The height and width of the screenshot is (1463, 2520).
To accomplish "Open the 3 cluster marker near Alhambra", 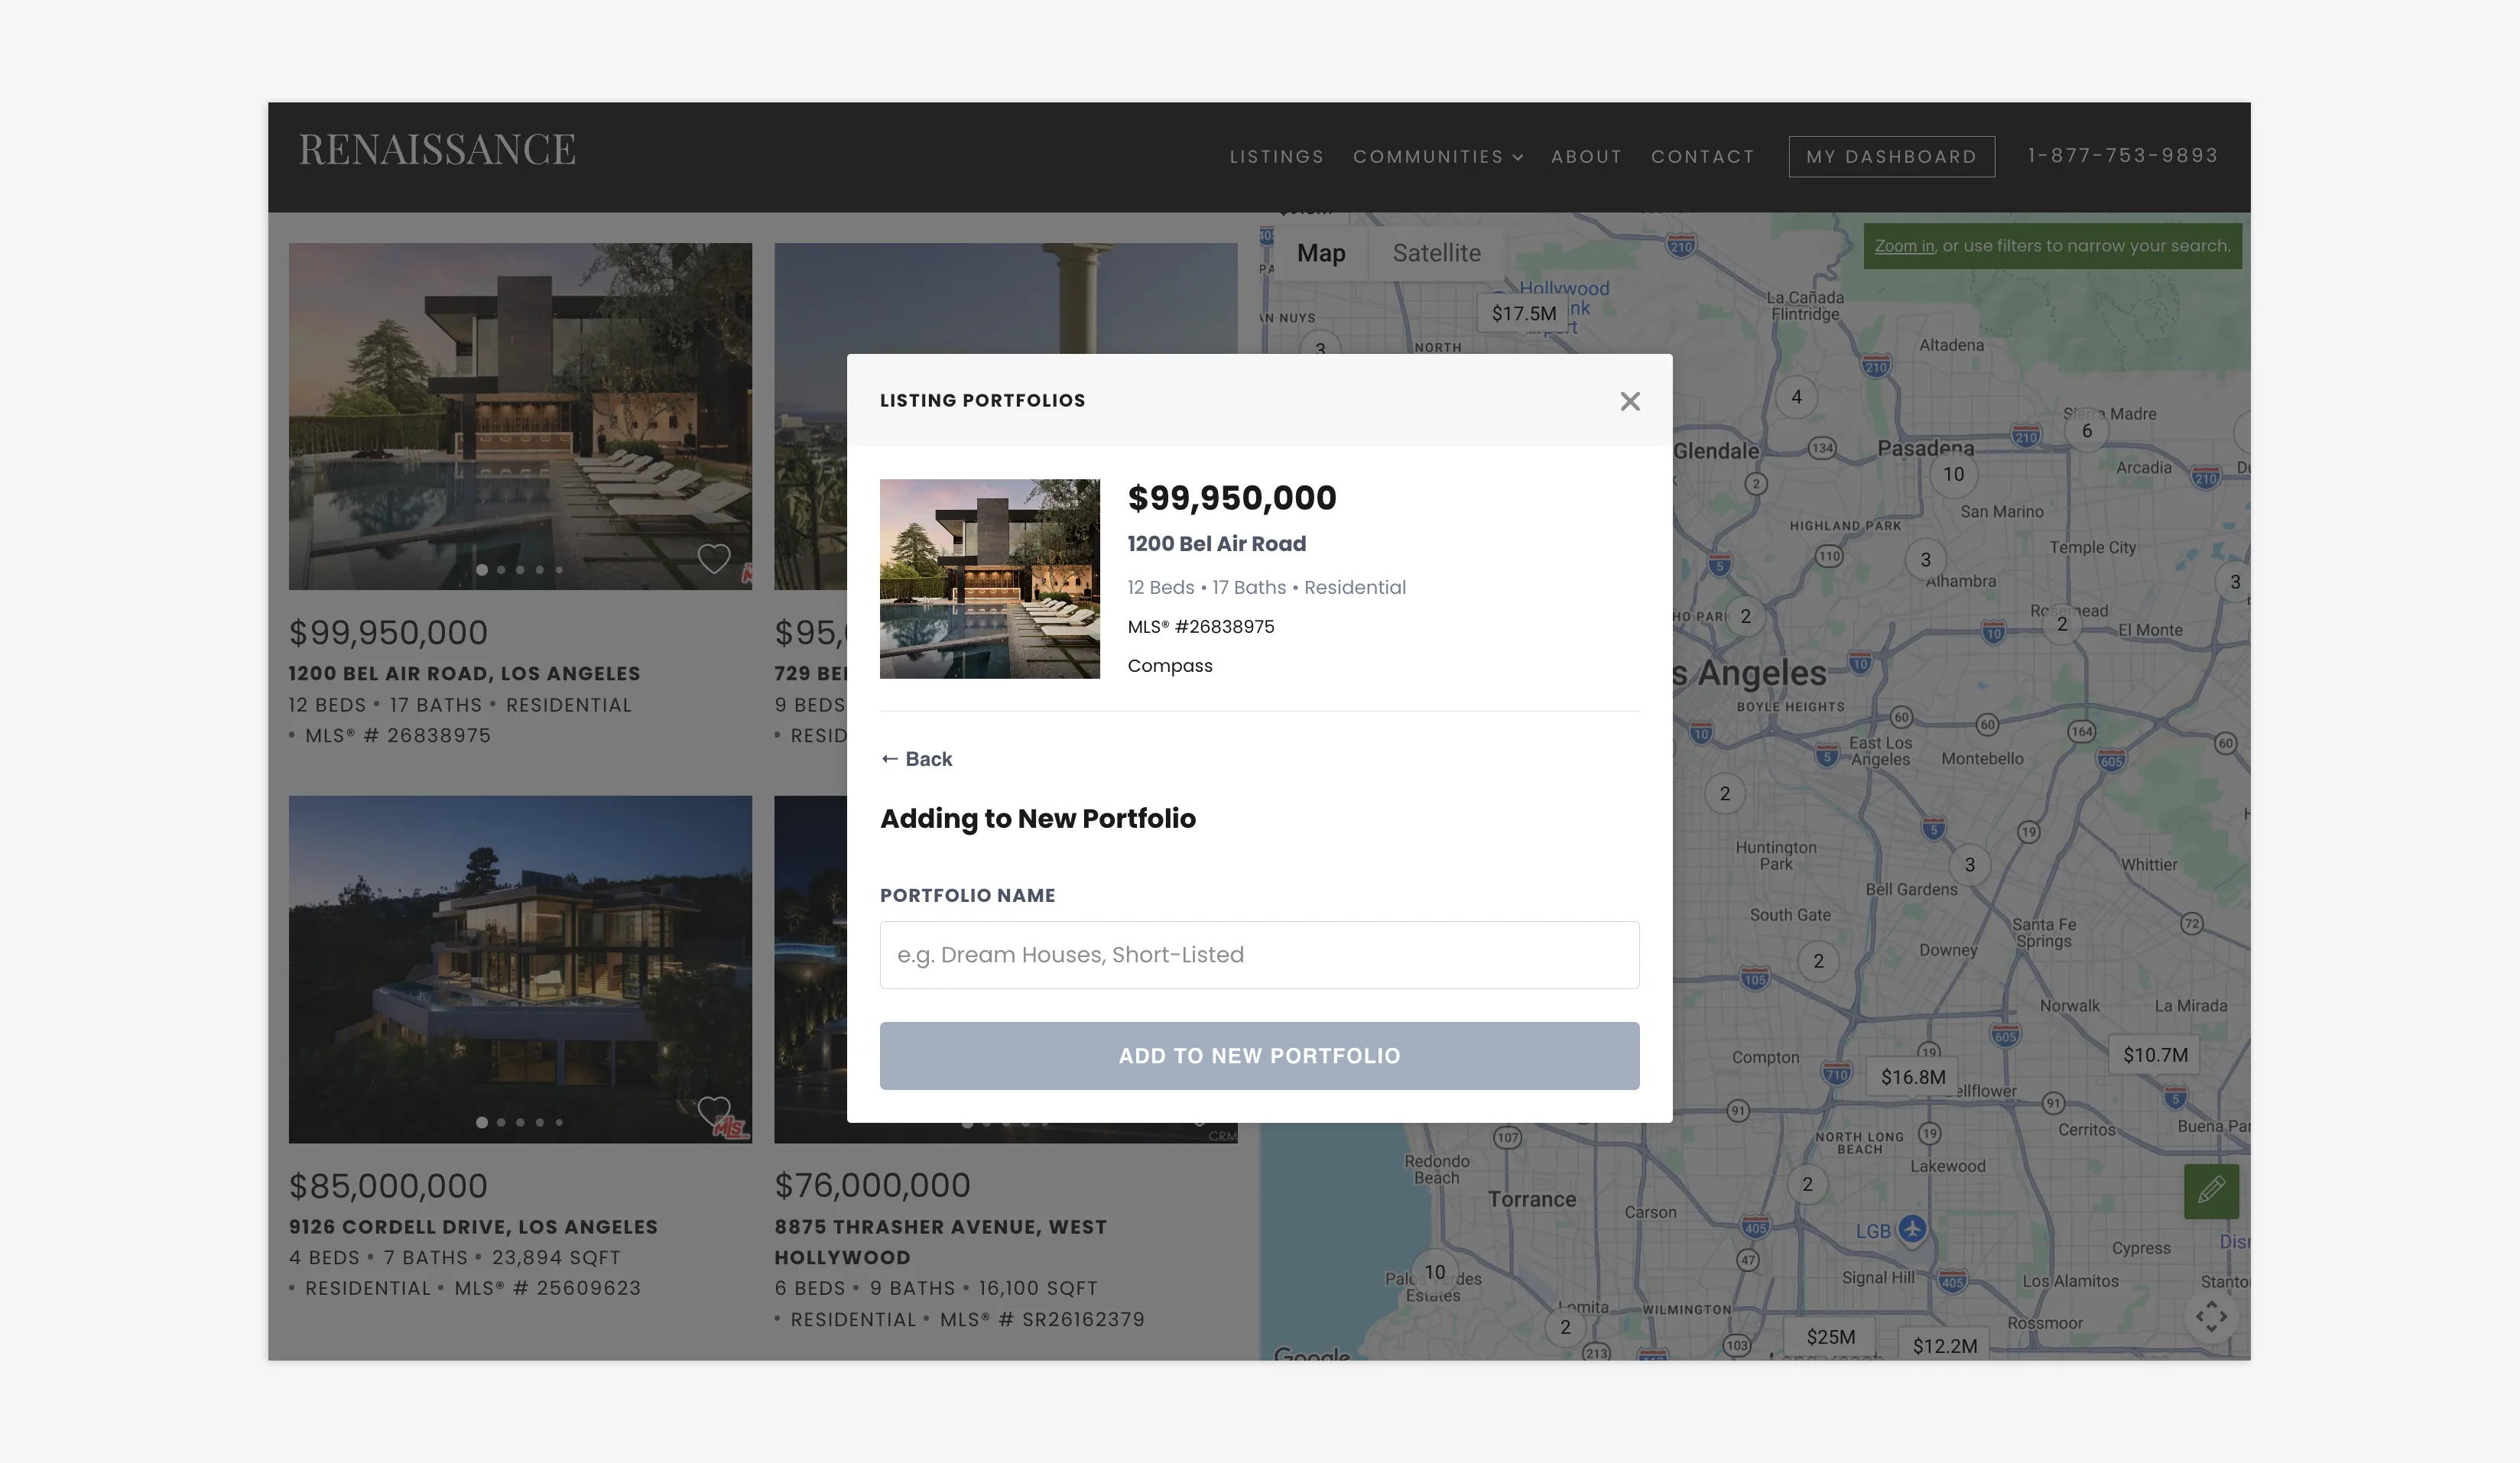I will click(1925, 560).
